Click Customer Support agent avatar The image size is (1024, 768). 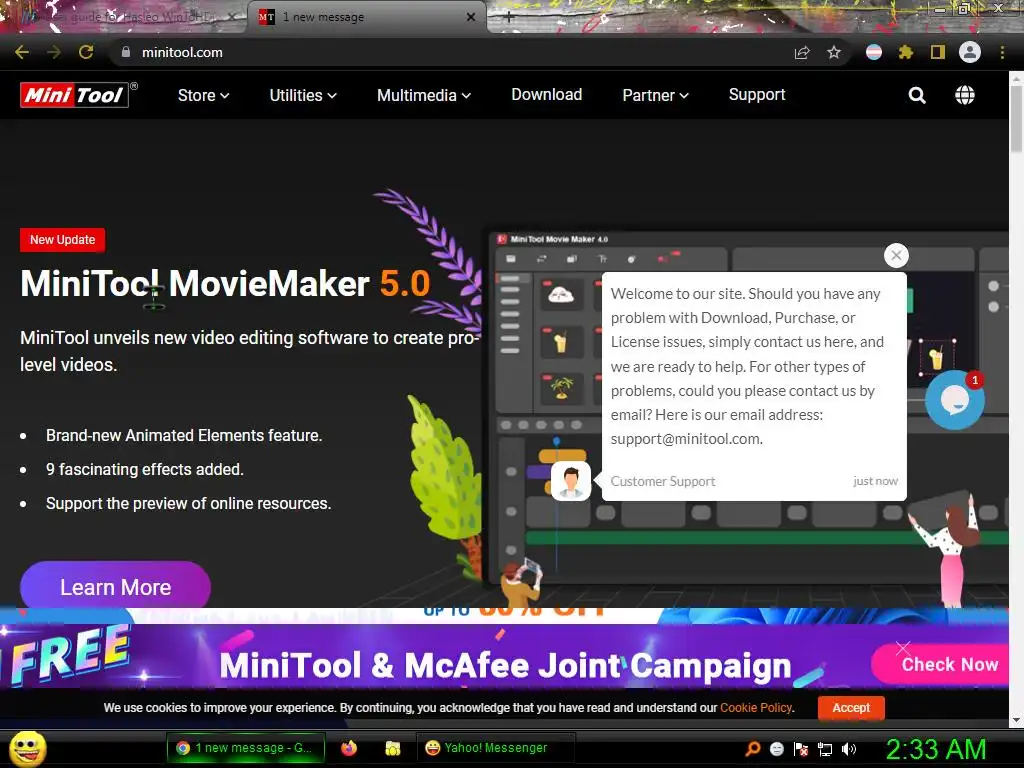tap(571, 481)
